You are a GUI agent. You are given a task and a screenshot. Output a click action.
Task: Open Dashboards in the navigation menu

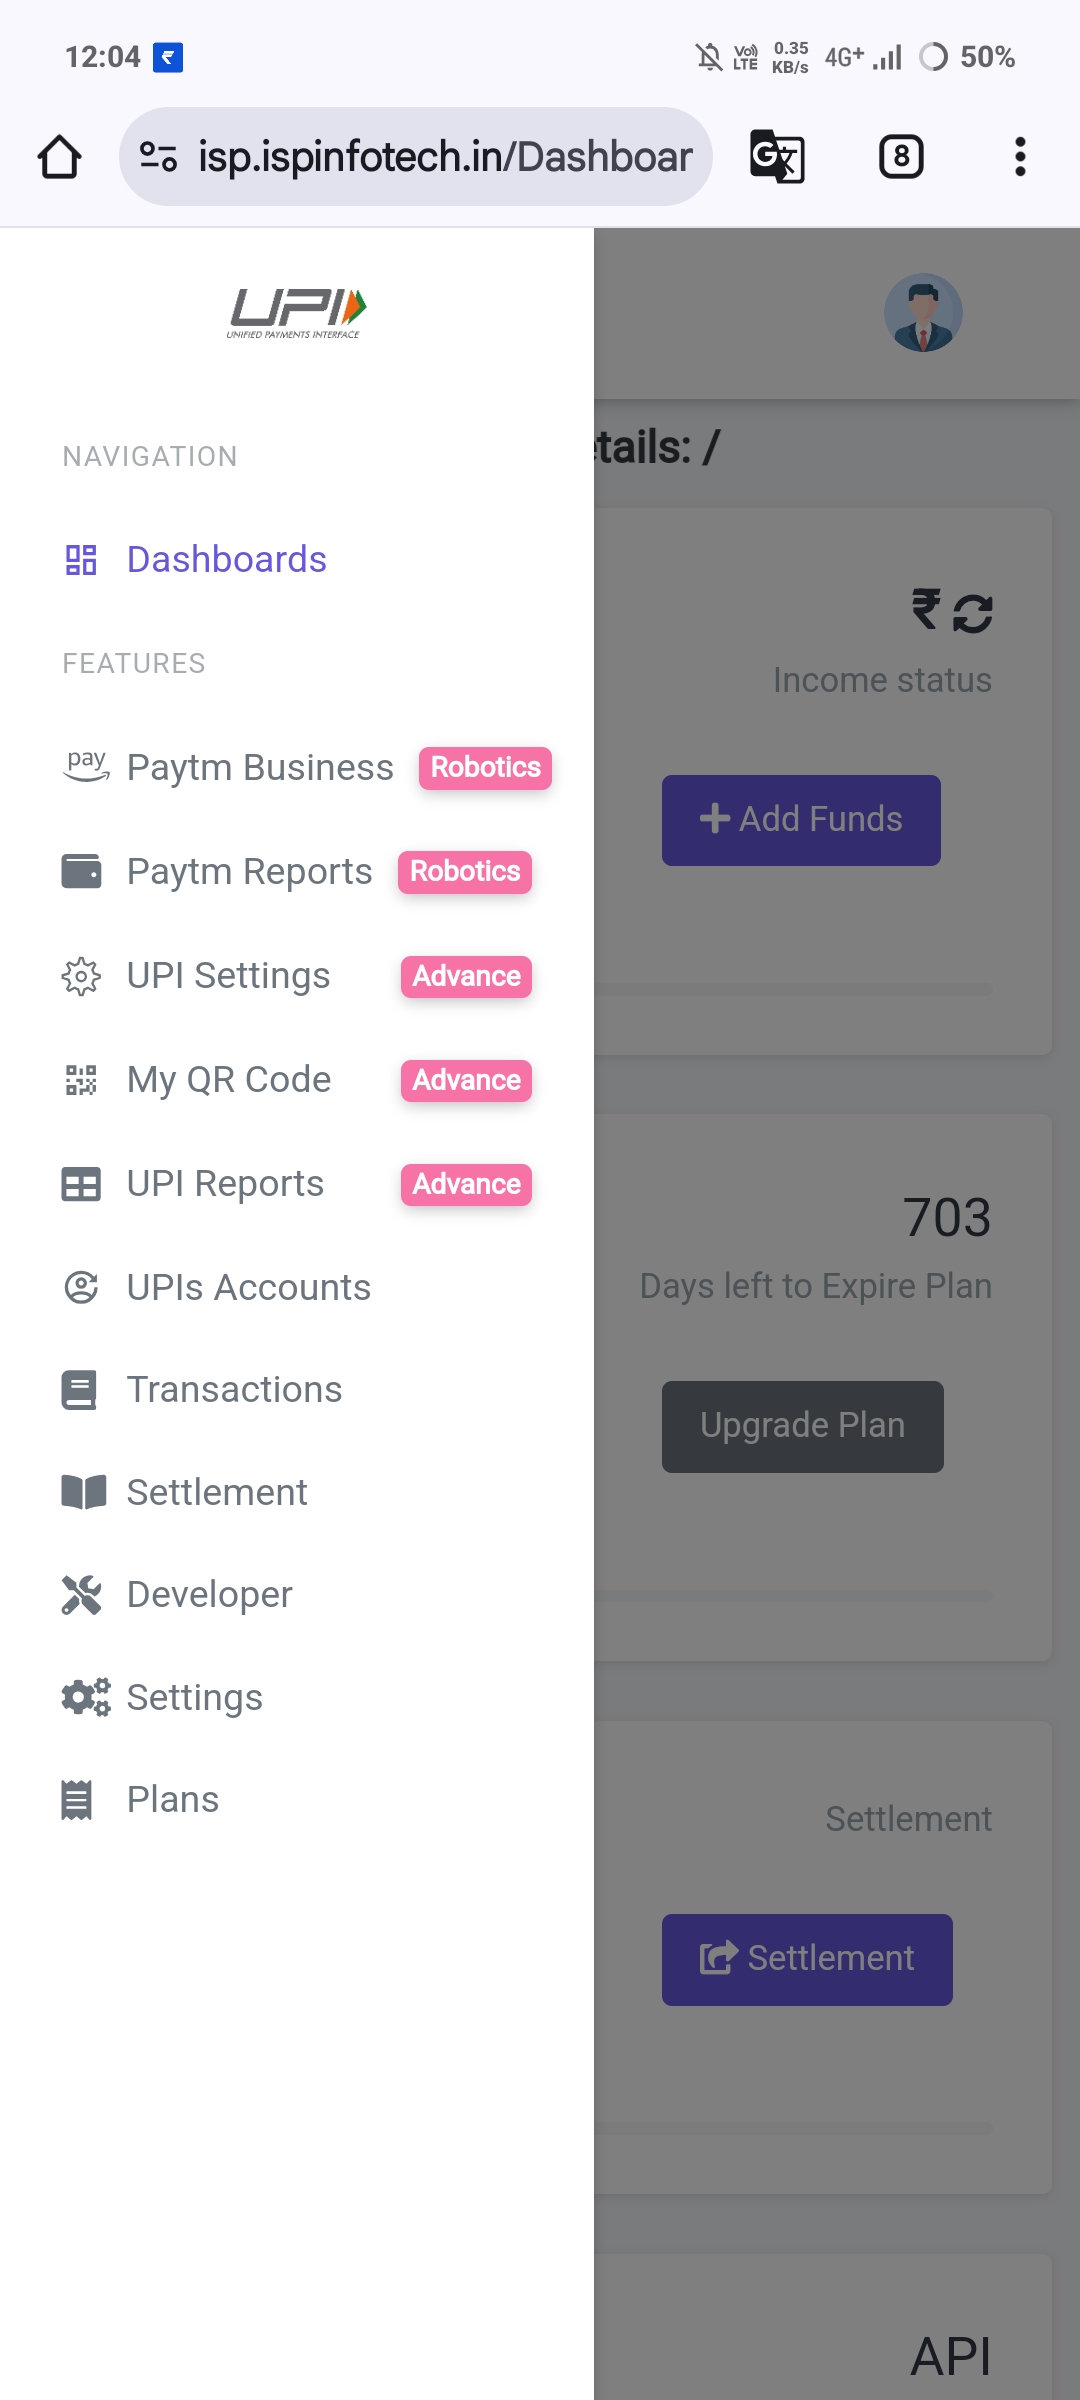tap(226, 560)
